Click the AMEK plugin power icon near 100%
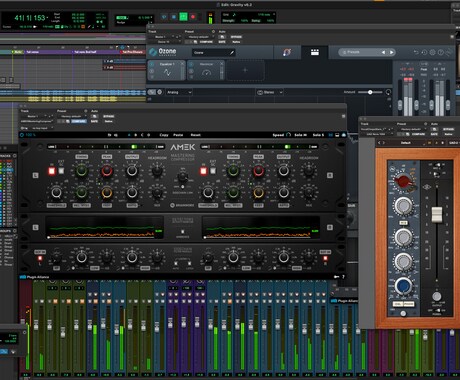Image resolution: width=460 pixels, height=380 pixels. pyautogui.click(x=22, y=135)
